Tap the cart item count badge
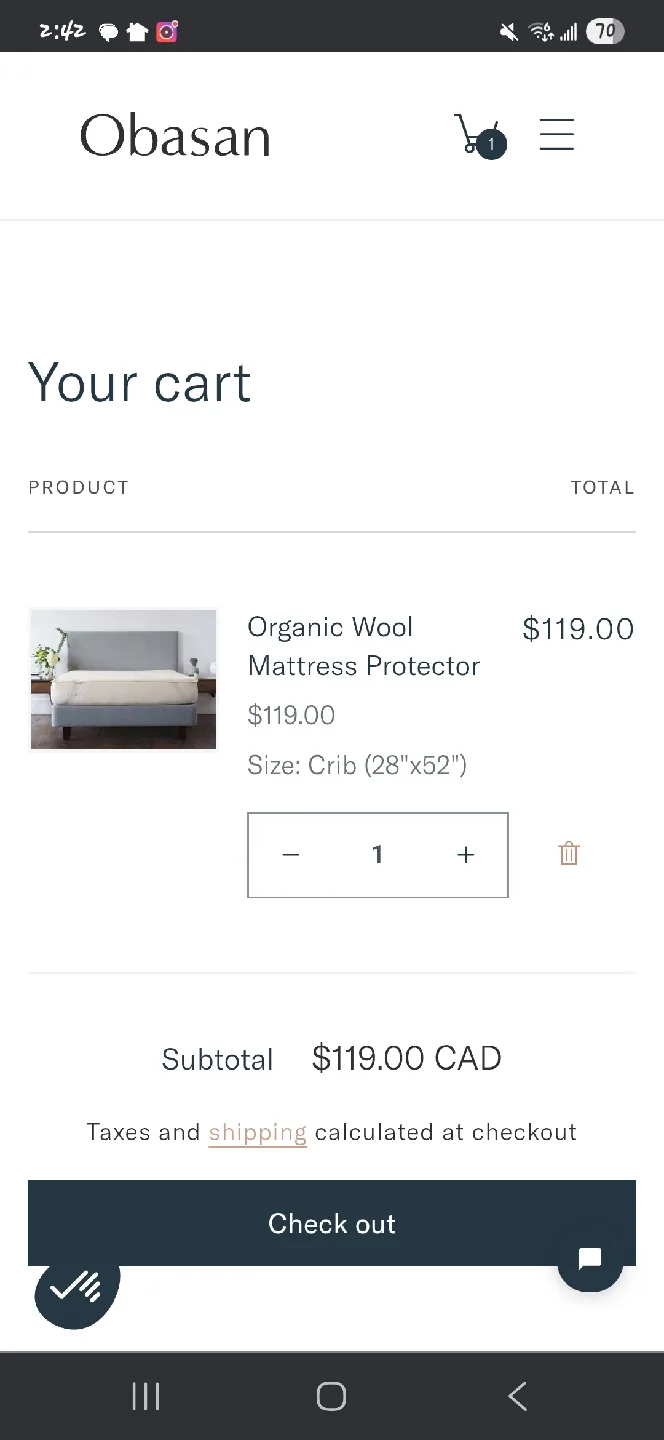The height and width of the screenshot is (1440, 664). [x=492, y=143]
